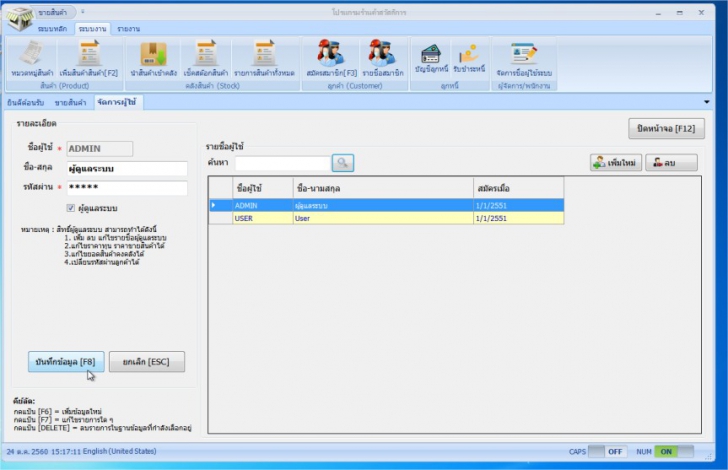The image size is (728, 470).
Task: Toggle the ผู้ดูแลระบบ administrator checkbox
Action: [71, 208]
